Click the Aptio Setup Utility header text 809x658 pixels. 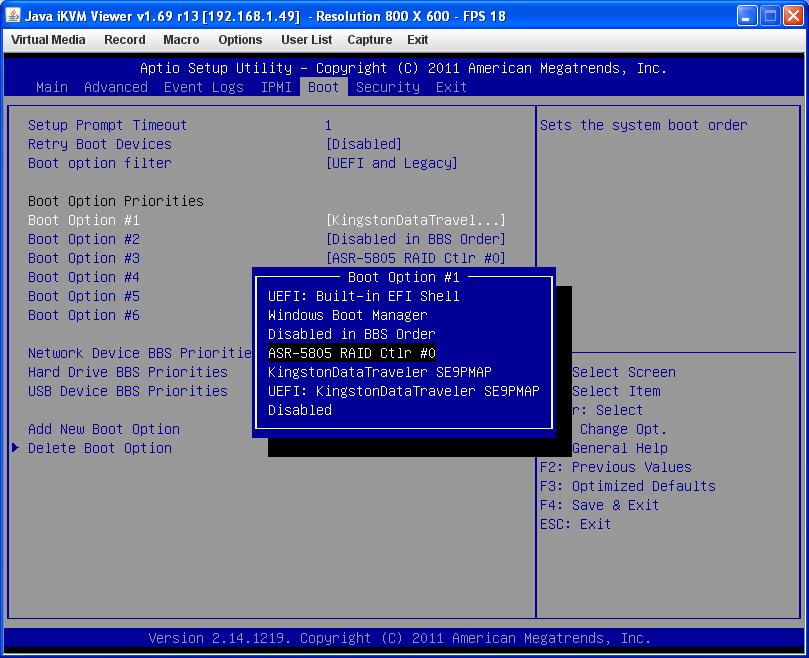click(x=403, y=68)
